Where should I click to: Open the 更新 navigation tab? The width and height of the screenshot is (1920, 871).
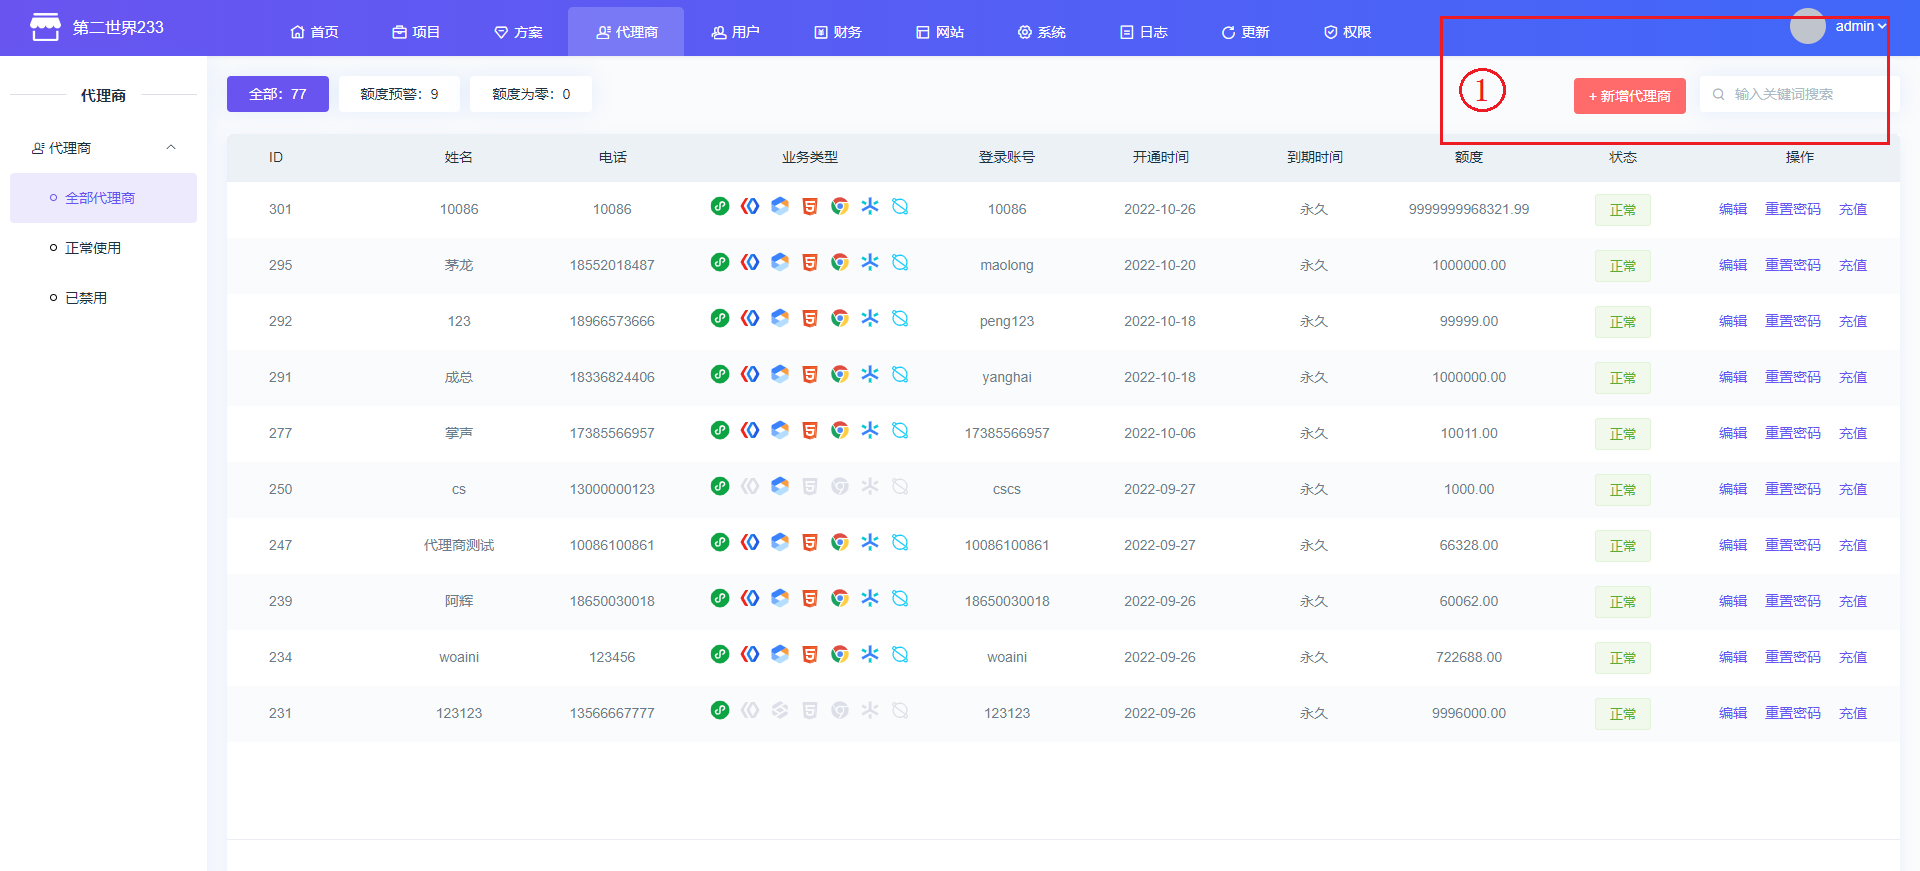(x=1245, y=32)
